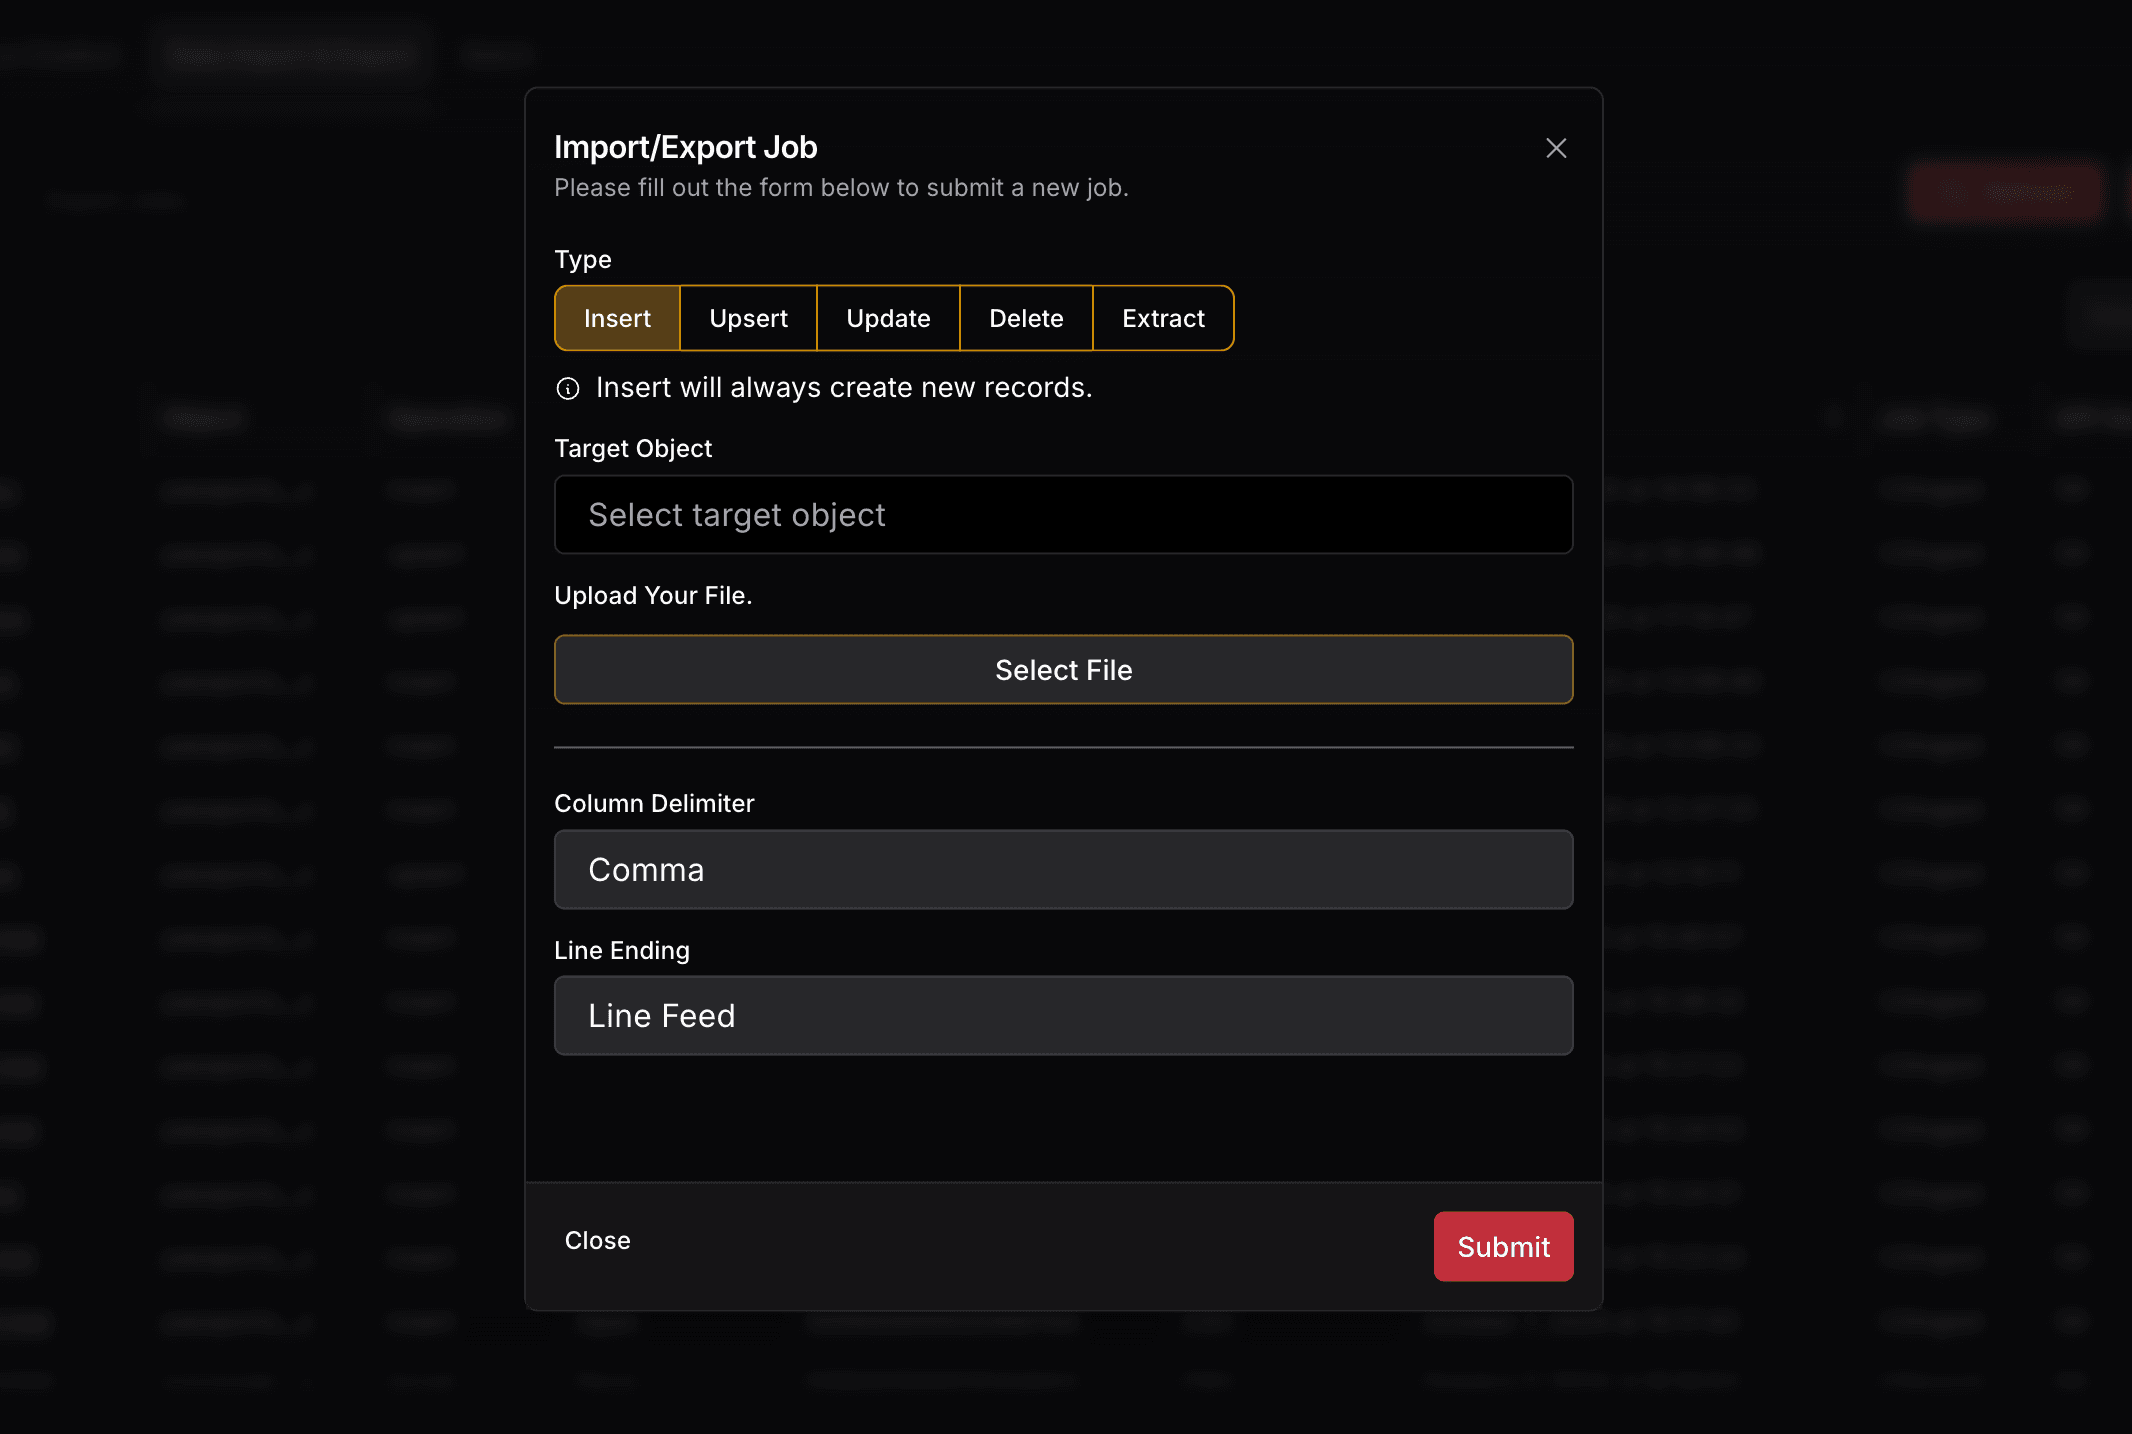2132x1434 pixels.
Task: Switch to the Extract job type
Action: click(1163, 318)
